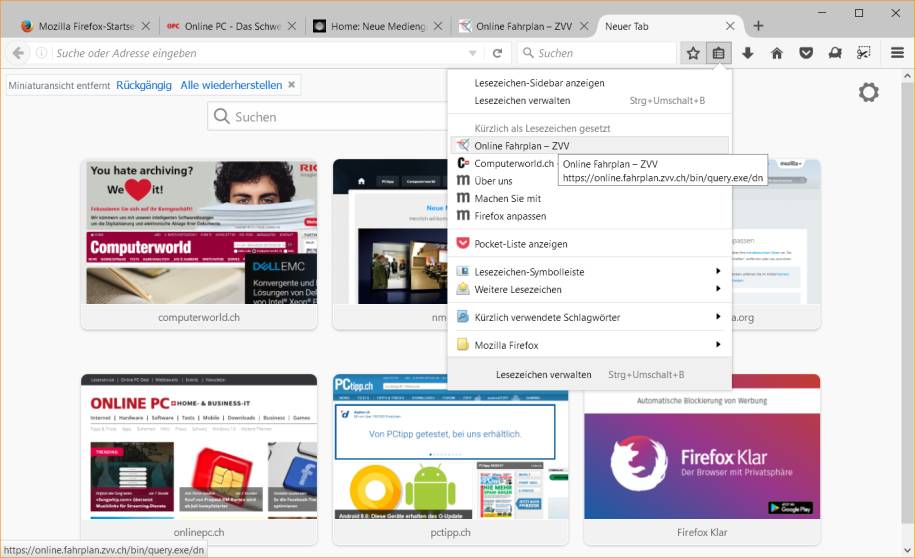
Task: Click the Rückgängig link
Action: 144,85
